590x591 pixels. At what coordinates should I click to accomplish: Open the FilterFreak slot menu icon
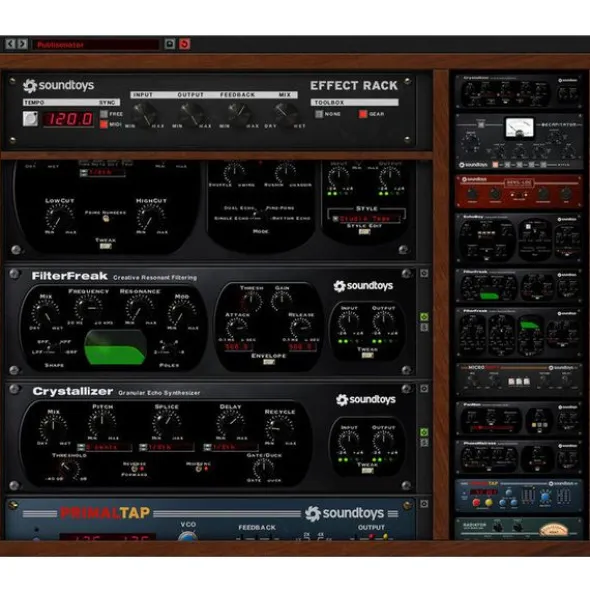424,273
